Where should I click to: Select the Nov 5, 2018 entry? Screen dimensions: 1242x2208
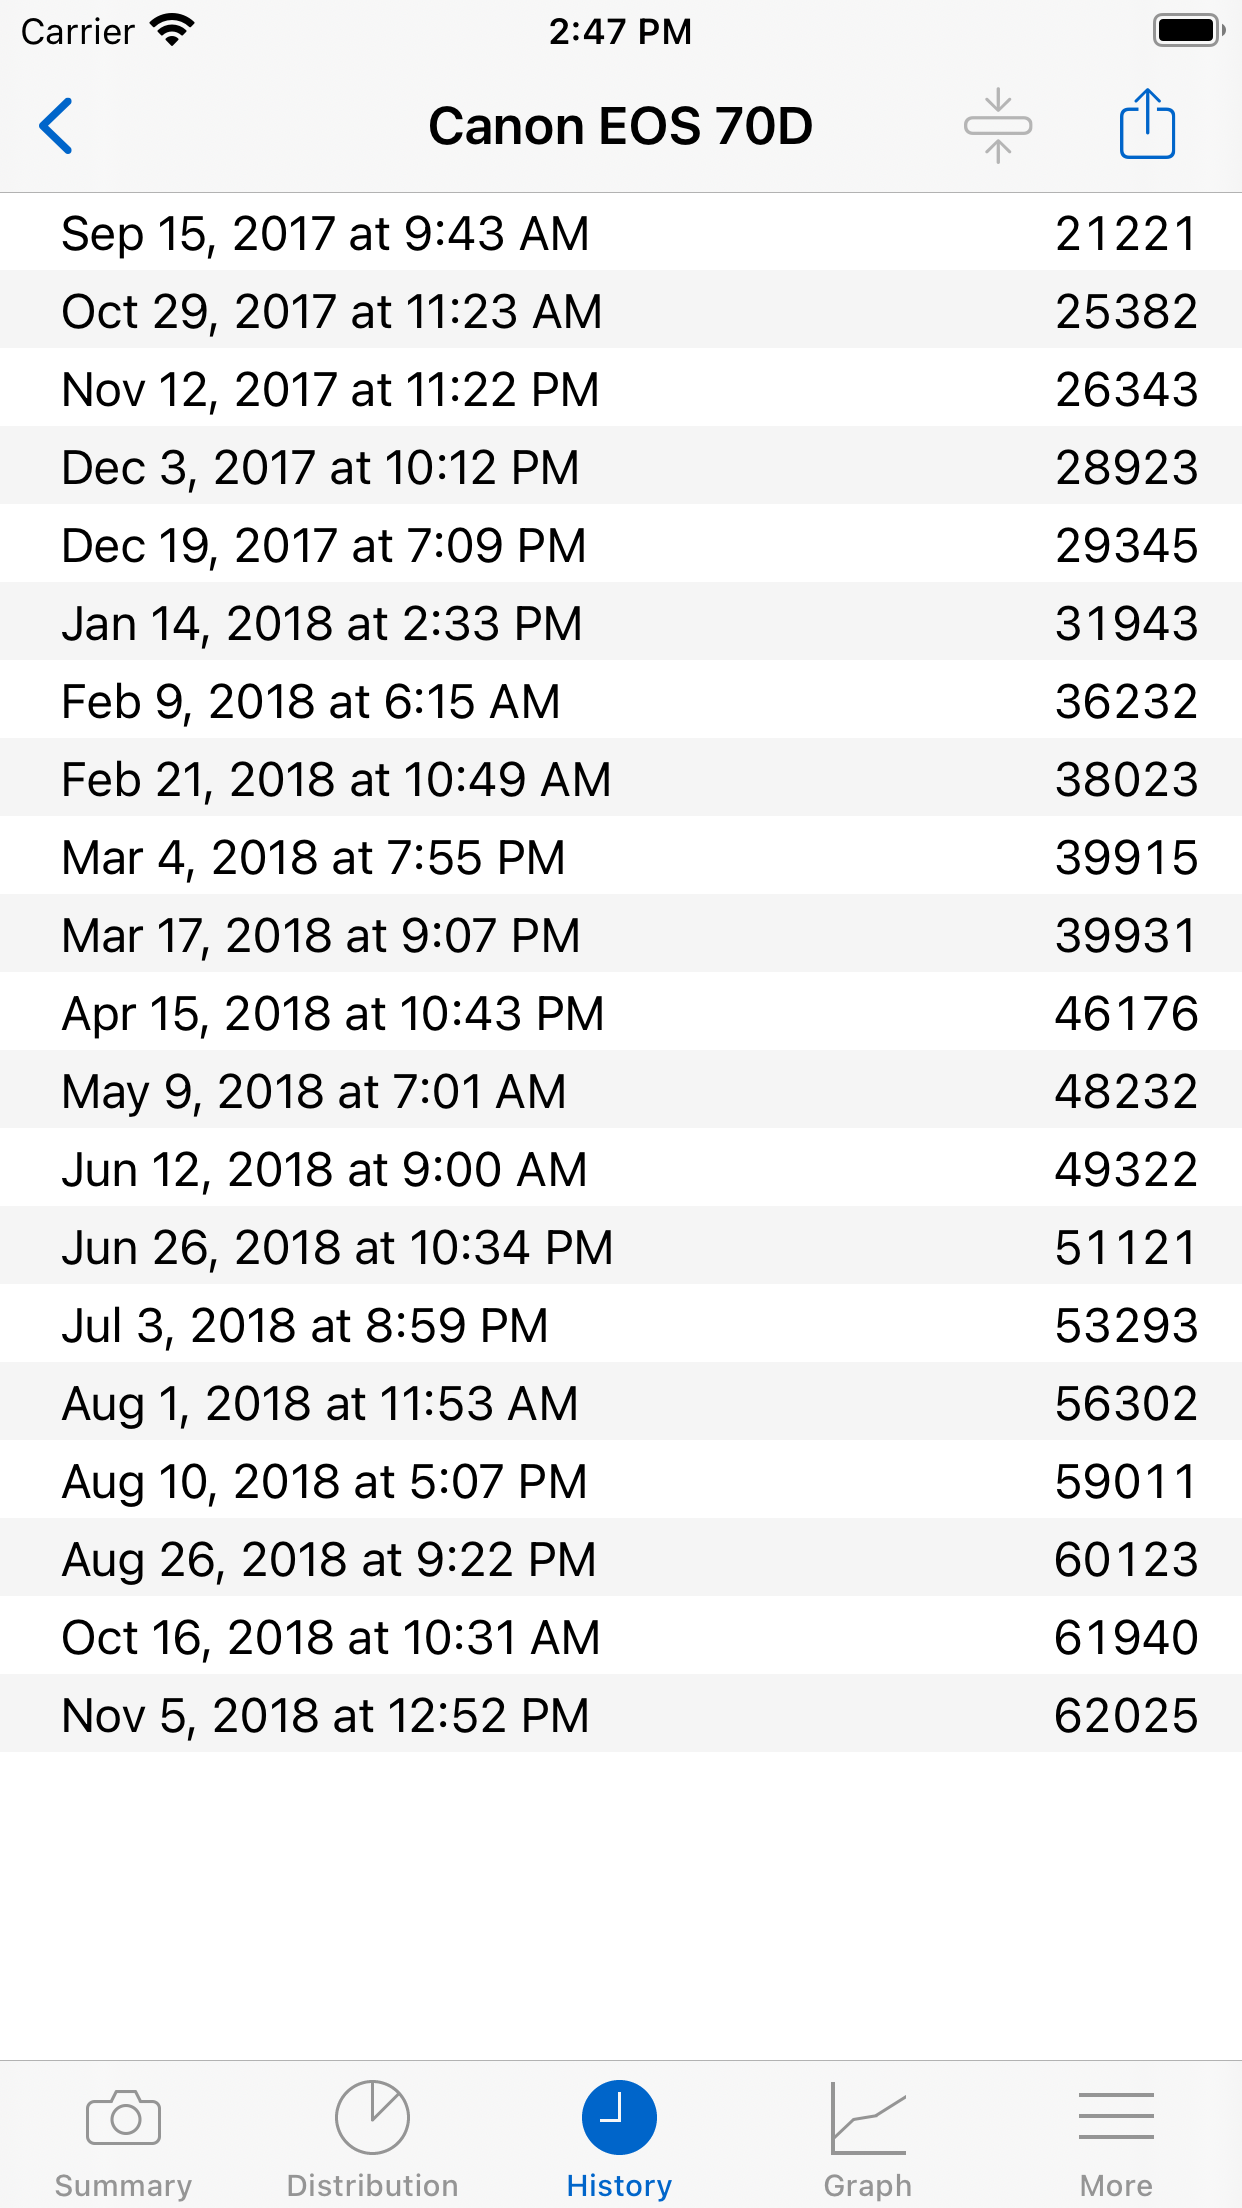(x=621, y=1715)
